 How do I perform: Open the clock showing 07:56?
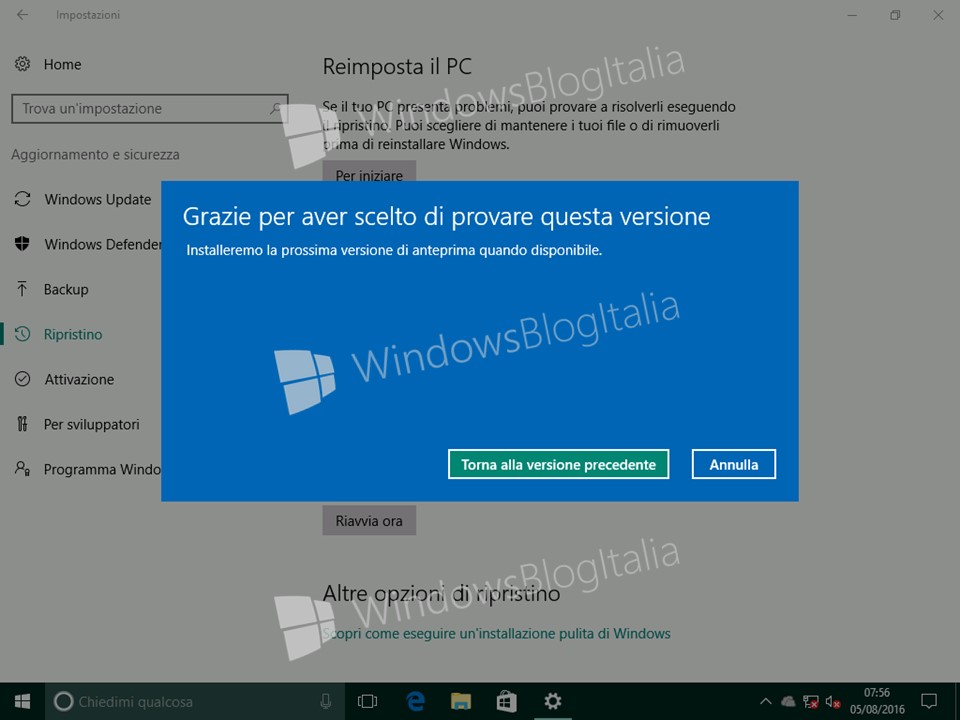pos(877,701)
